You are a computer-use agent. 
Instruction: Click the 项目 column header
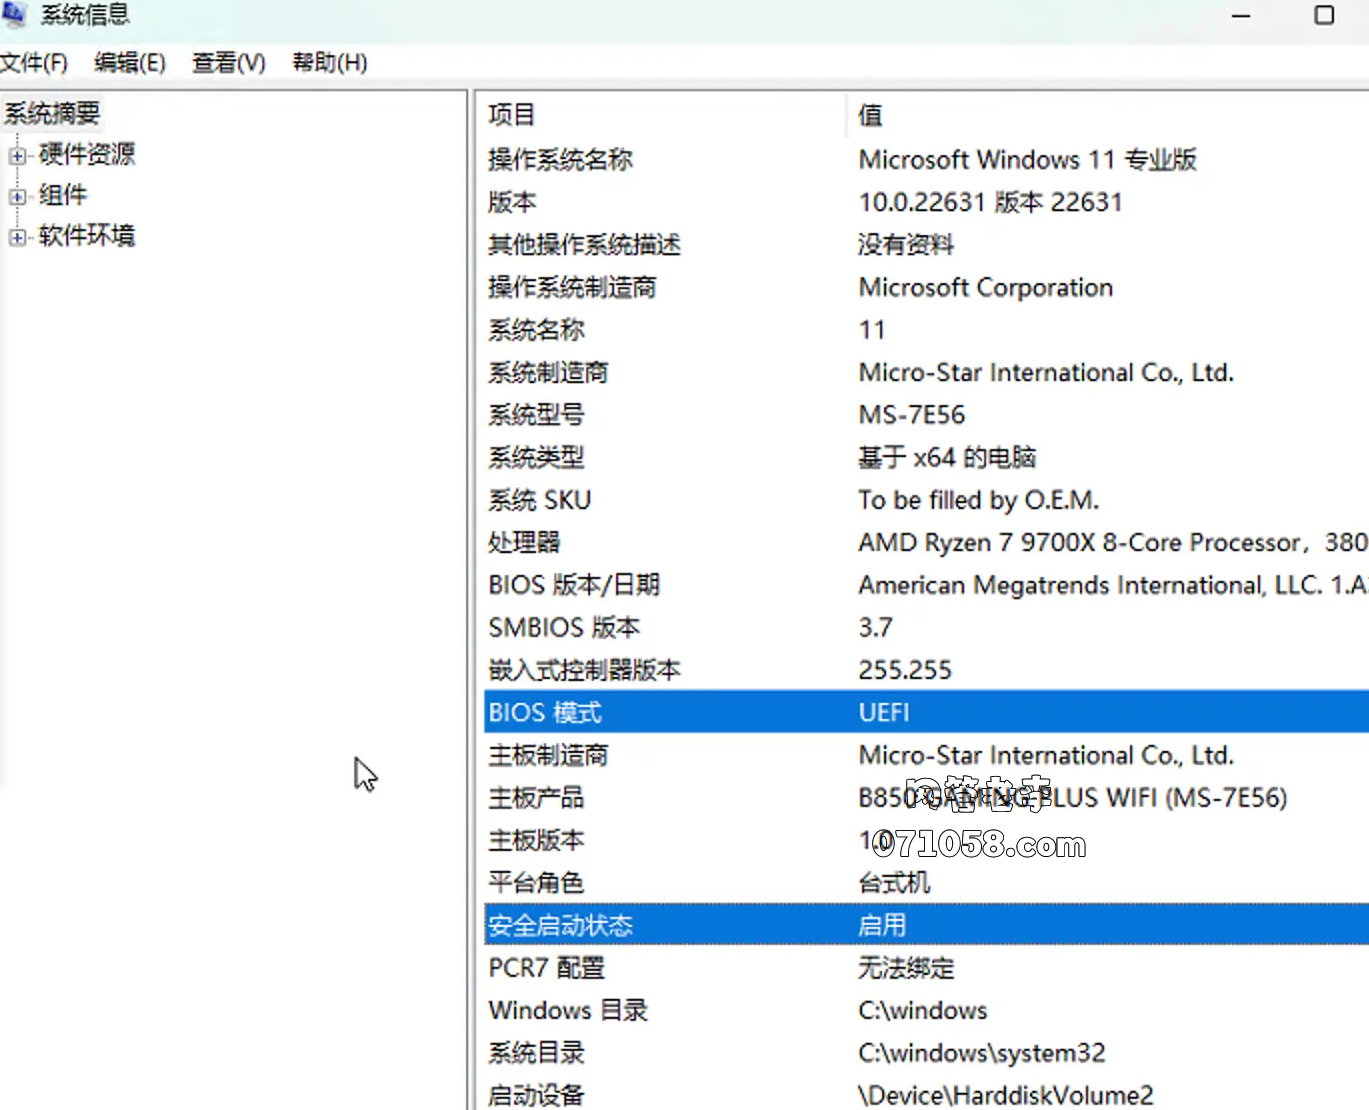click(x=512, y=115)
